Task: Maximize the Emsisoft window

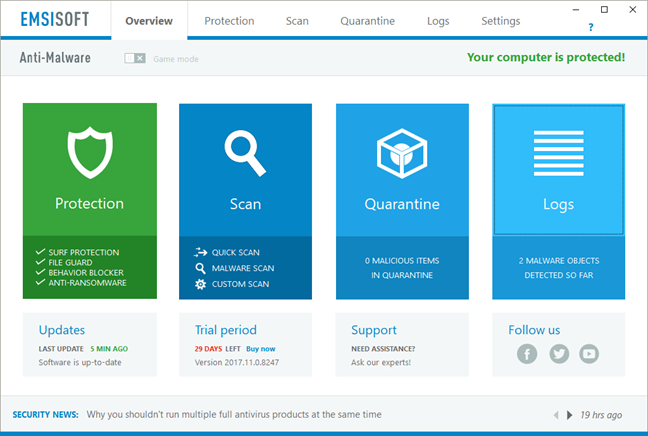Action: click(604, 10)
